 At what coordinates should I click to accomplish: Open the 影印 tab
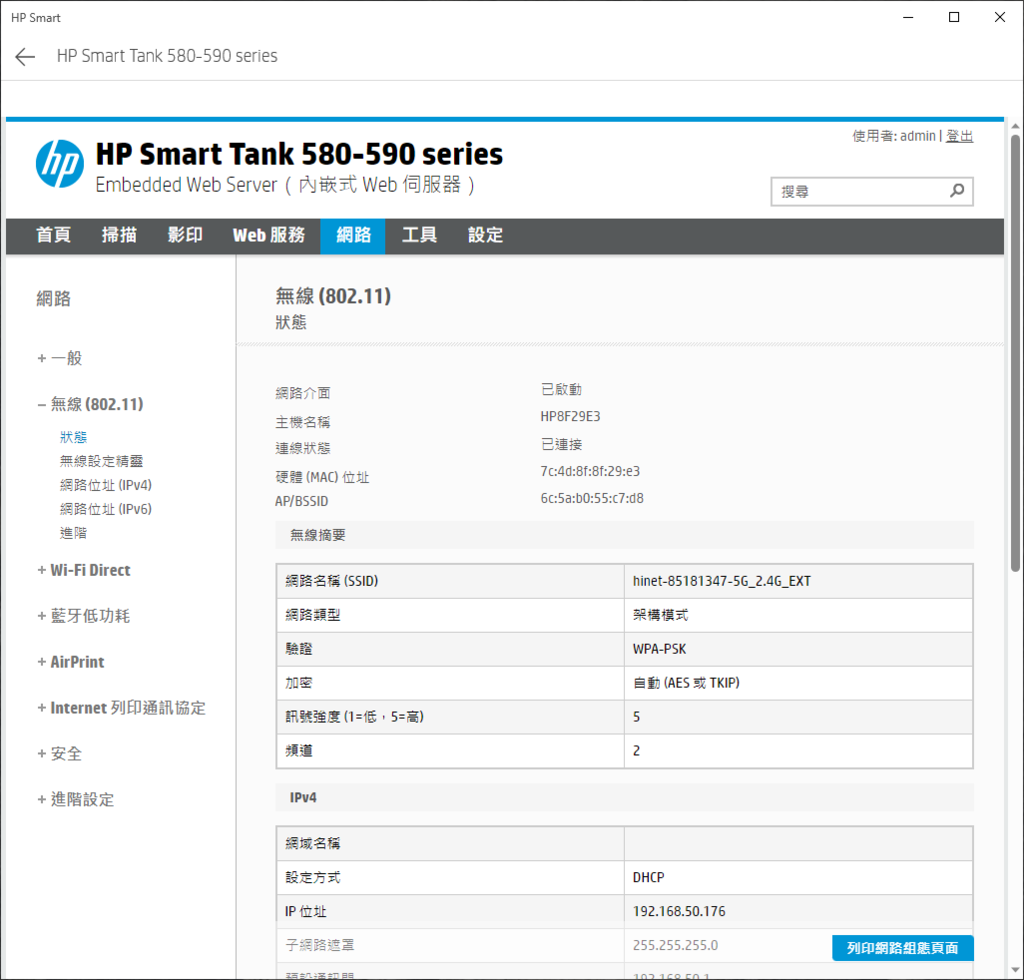click(185, 235)
